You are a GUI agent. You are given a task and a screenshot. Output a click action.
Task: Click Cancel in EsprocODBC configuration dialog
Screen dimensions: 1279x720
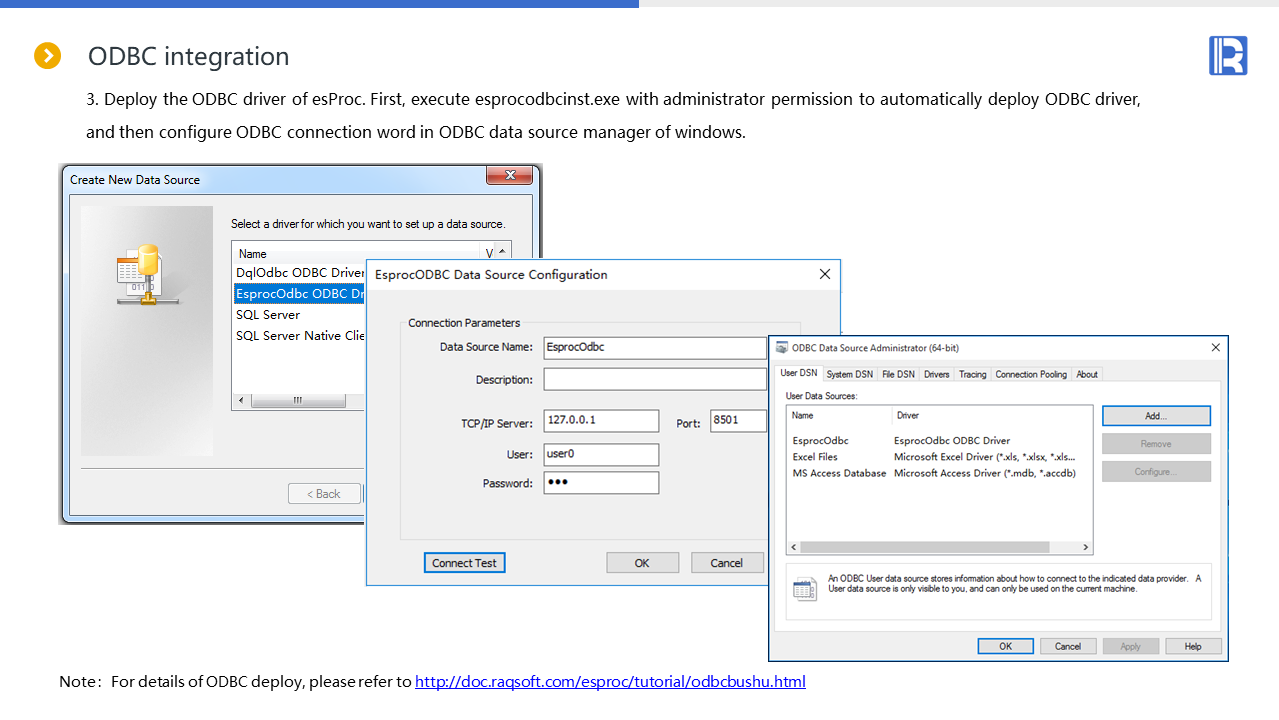[x=727, y=563]
